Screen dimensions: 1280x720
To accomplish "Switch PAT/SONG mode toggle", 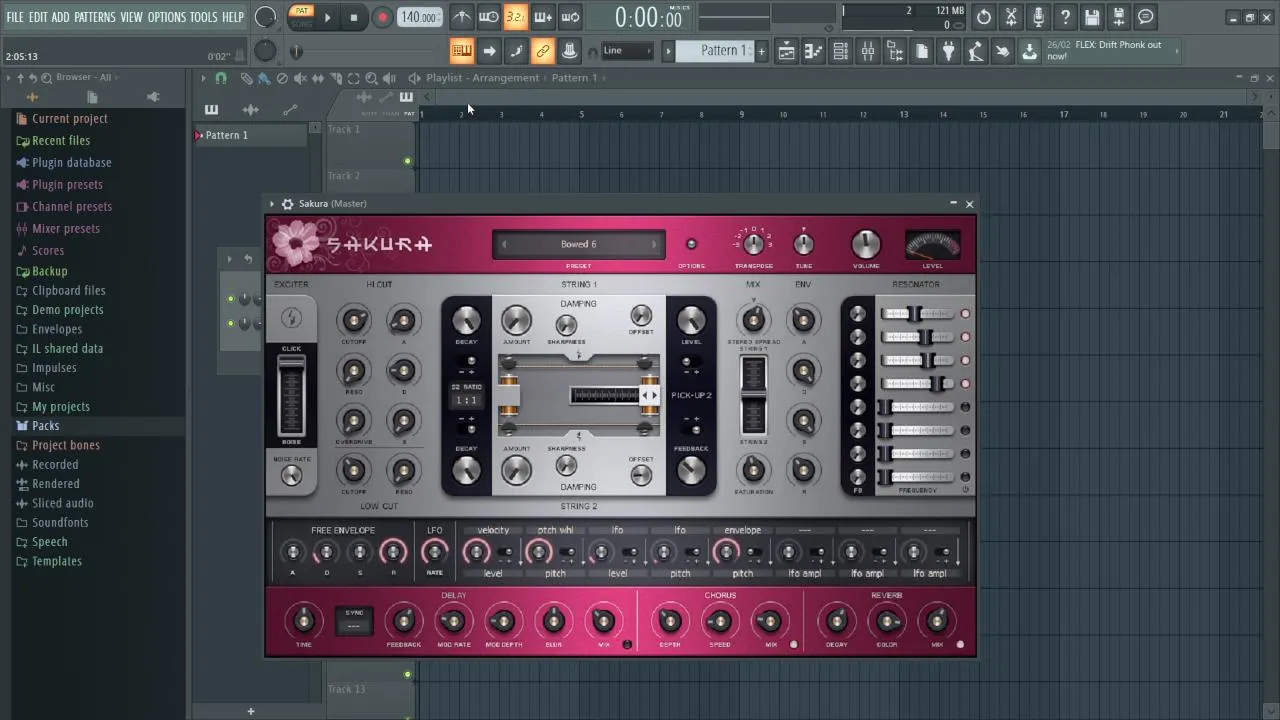I will pos(301,17).
